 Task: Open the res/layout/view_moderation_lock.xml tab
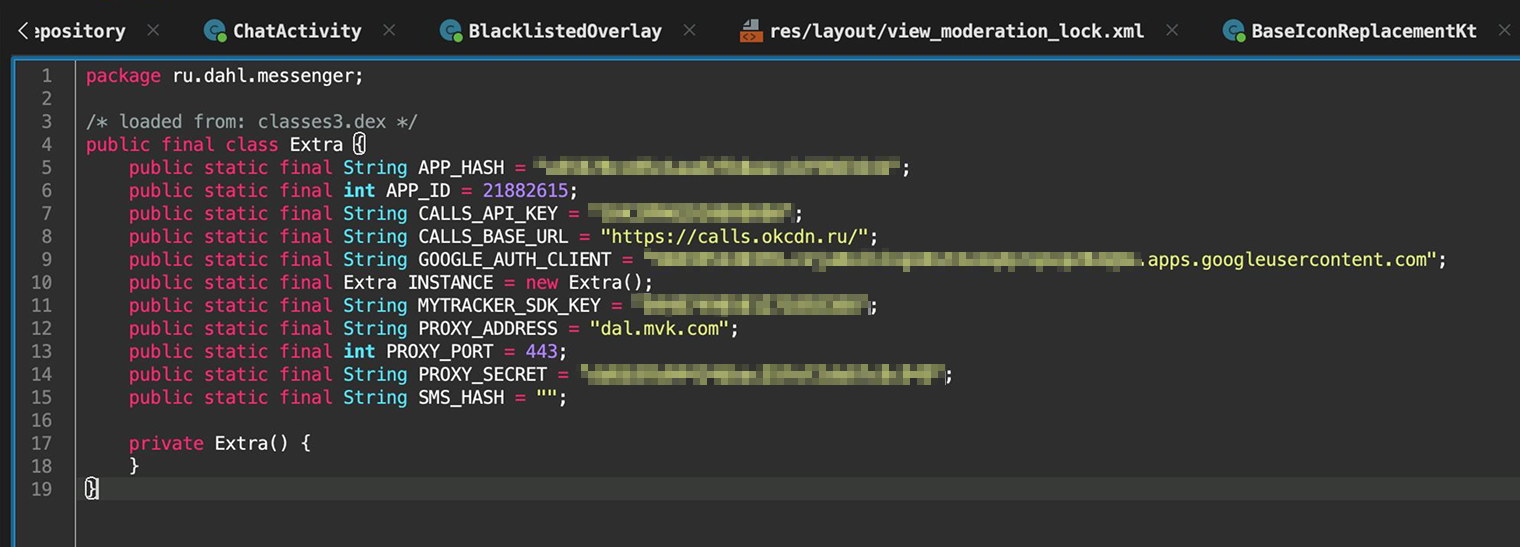[956, 31]
